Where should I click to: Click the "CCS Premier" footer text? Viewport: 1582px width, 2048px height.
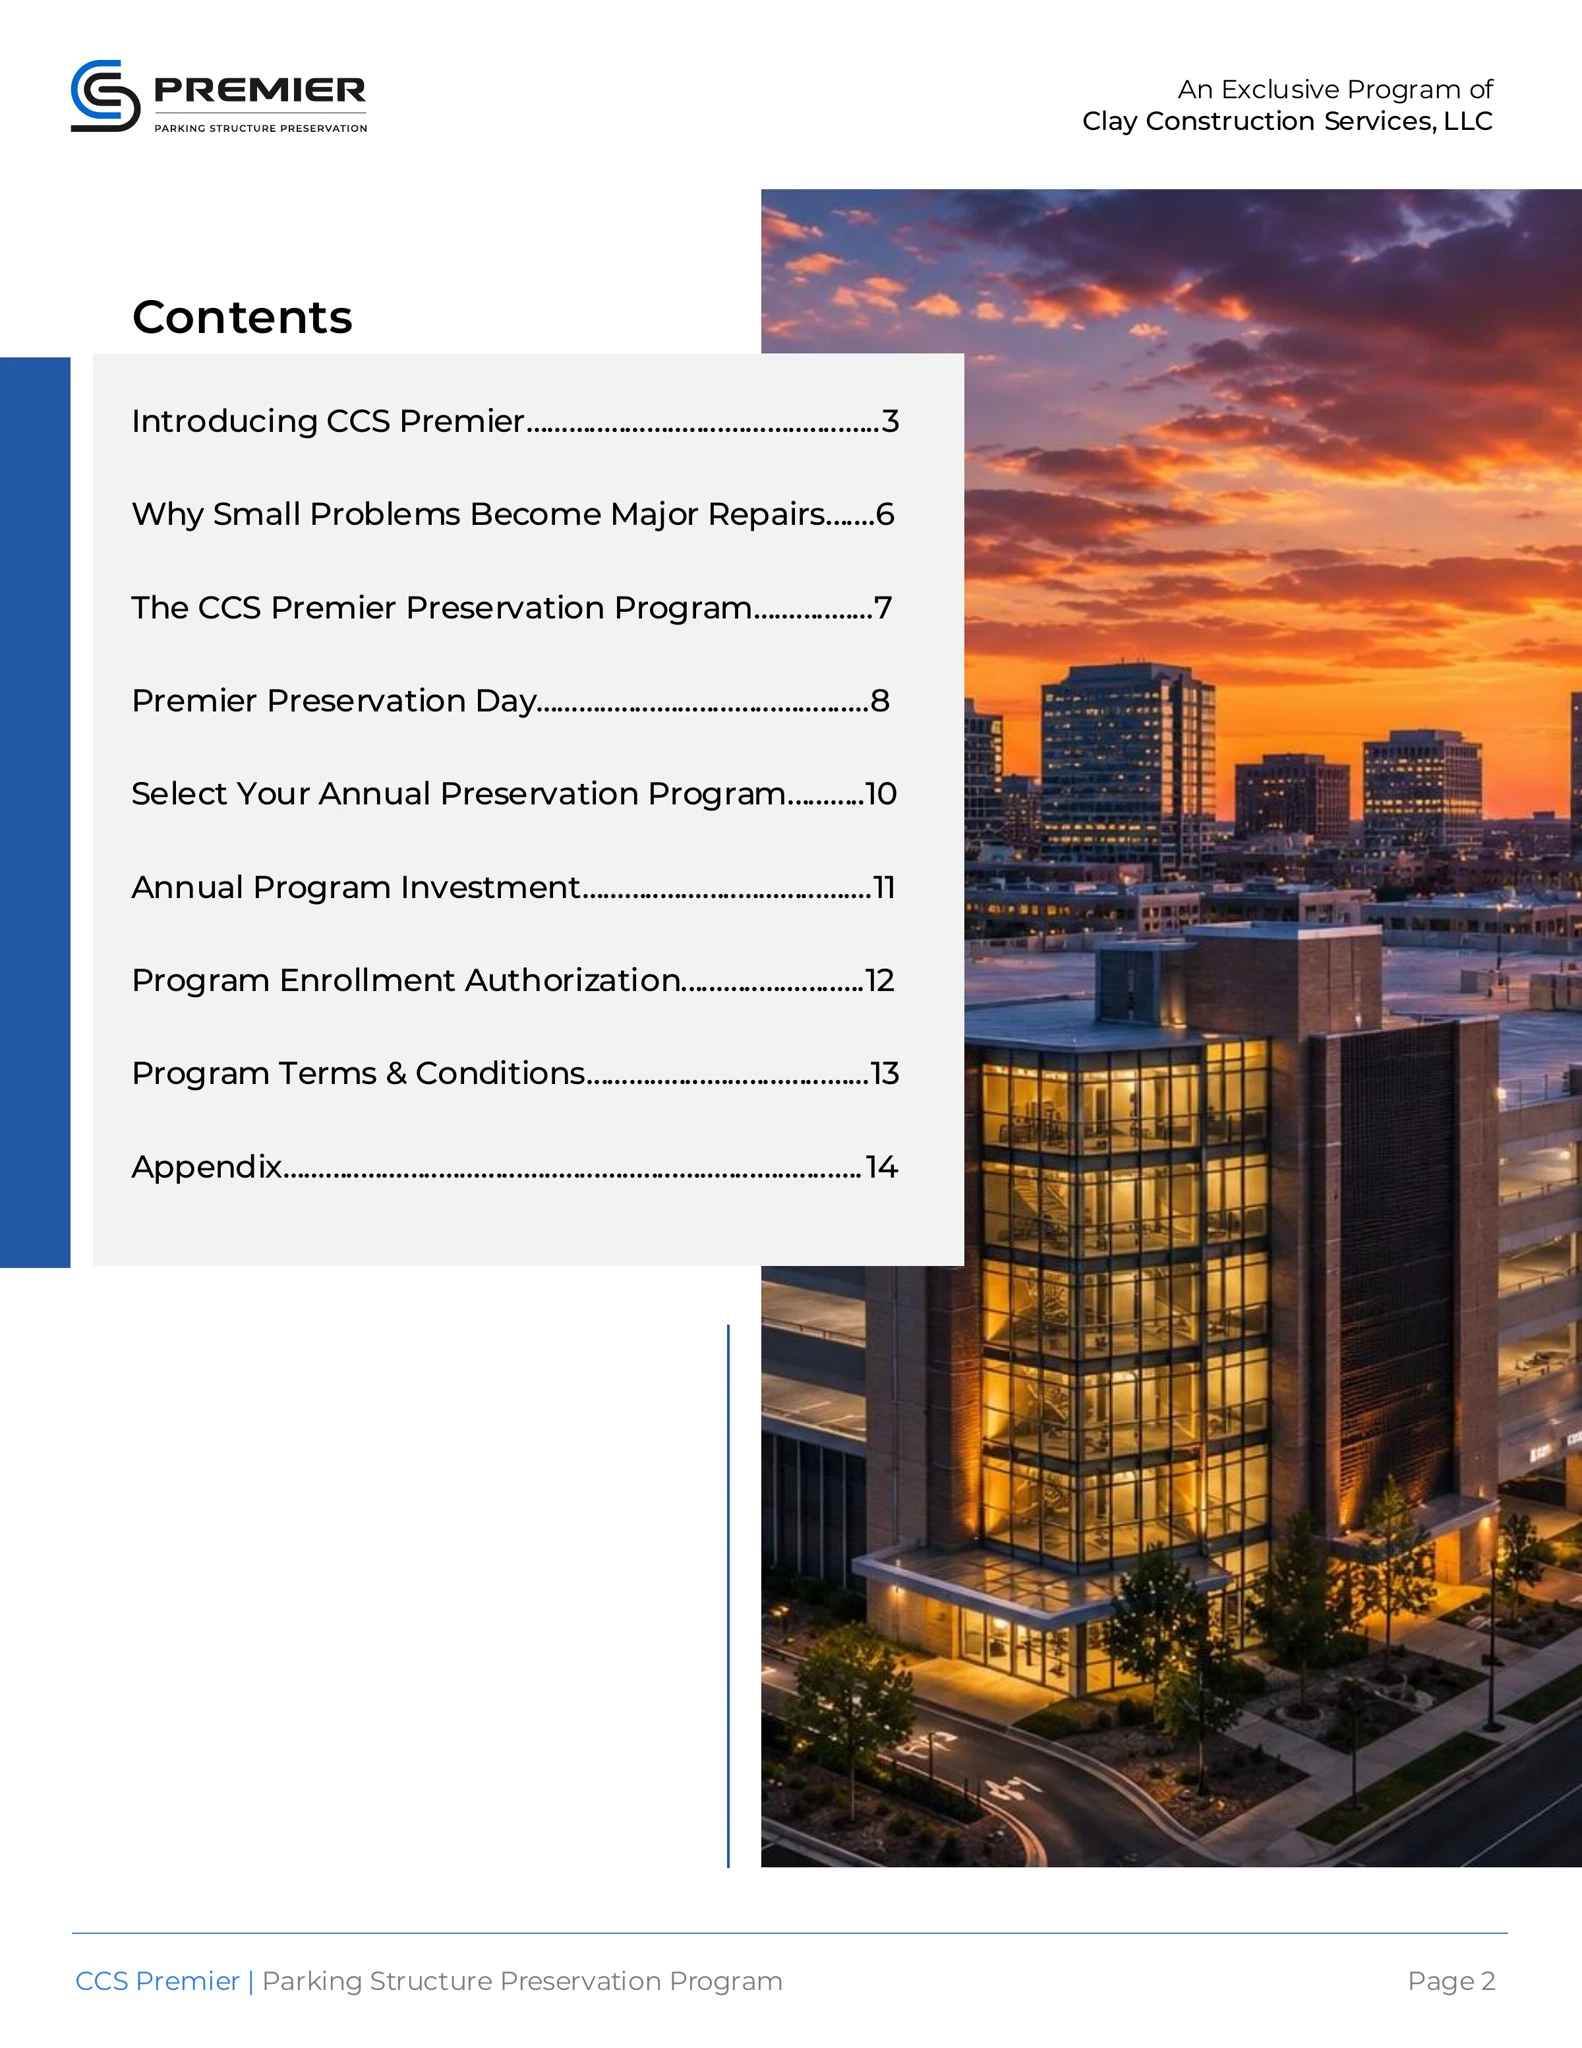(157, 1980)
